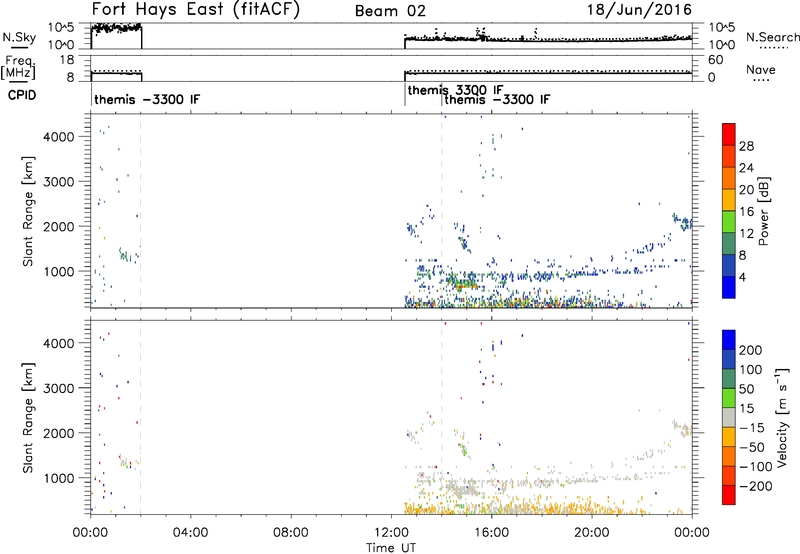The image size is (800, 554).
Task: Click the '12' tick on Power color bar
Action: [746, 234]
